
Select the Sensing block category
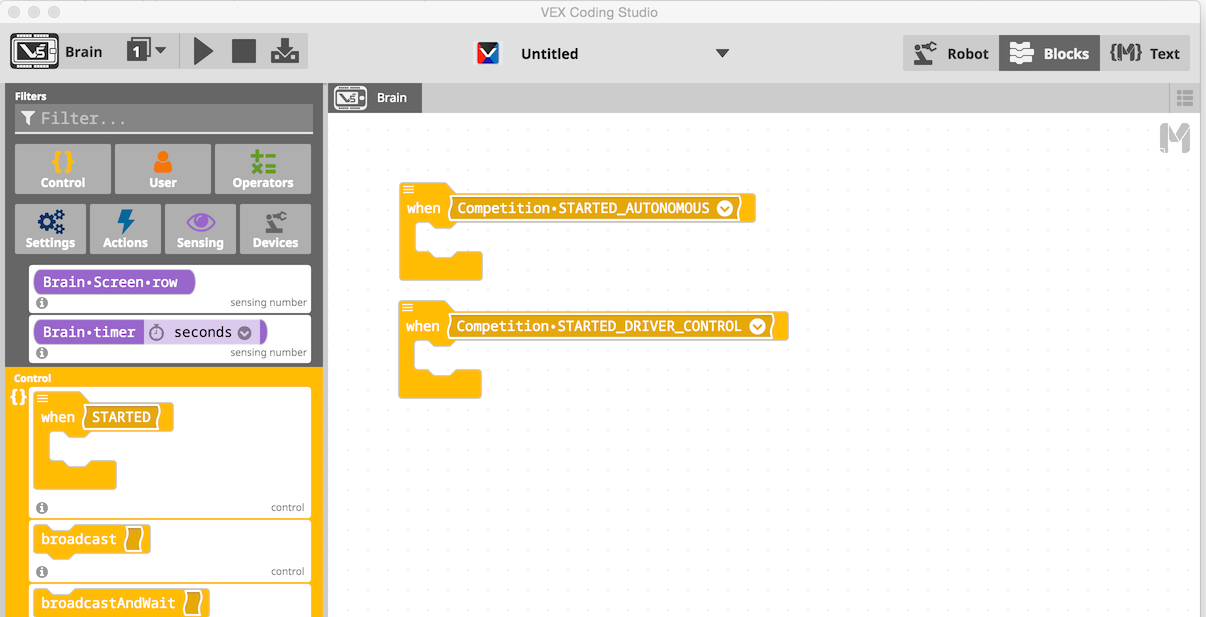click(200, 229)
